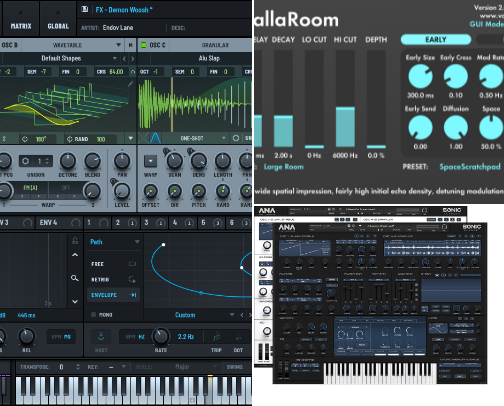Viewport: 504px width, 406px height.
Task: Open the SCALE Major dropdown
Action: [183, 367]
